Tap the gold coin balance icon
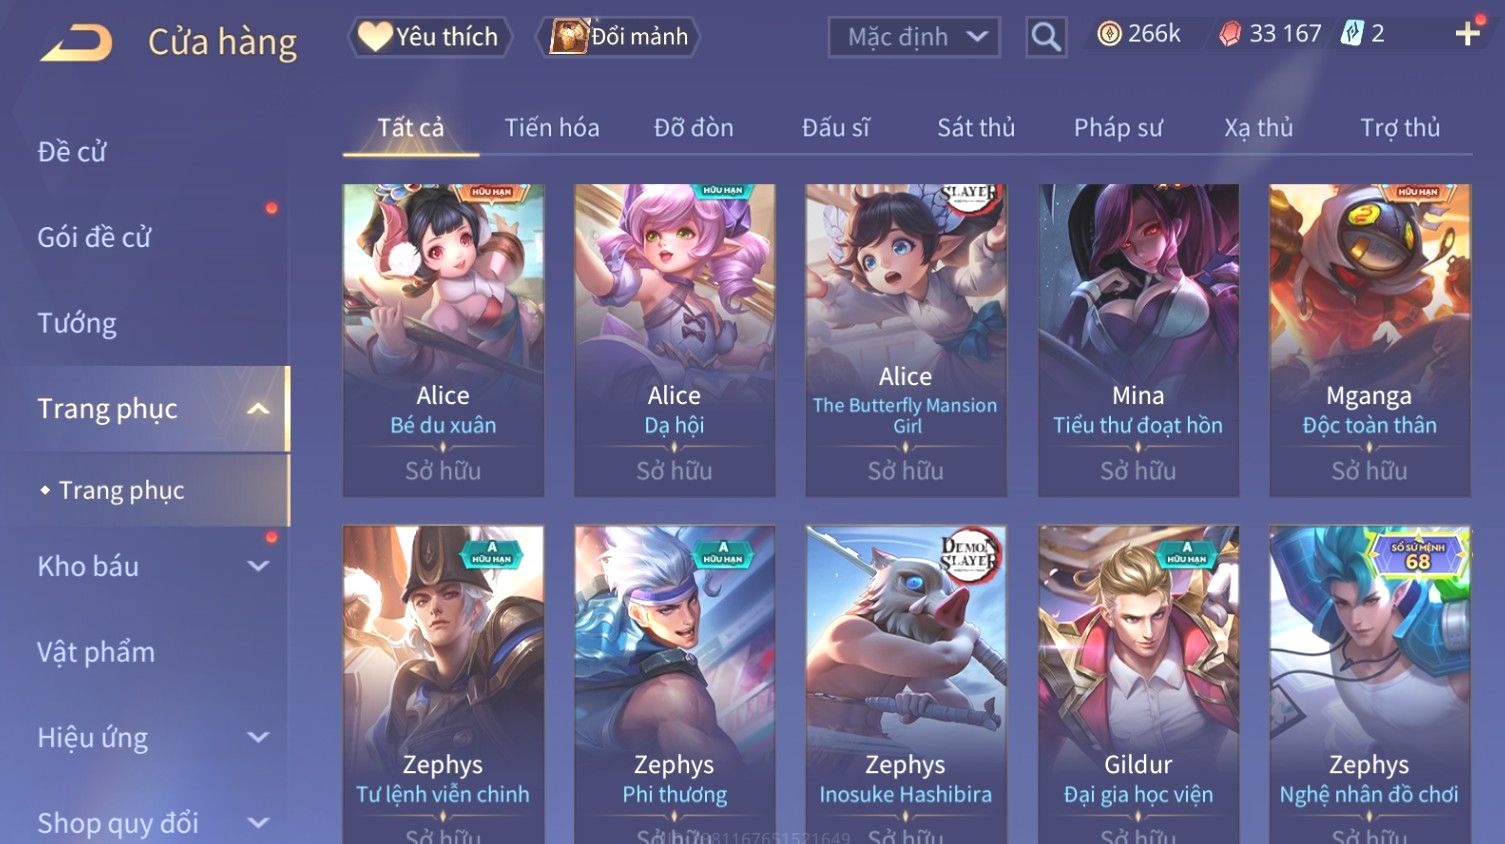The width and height of the screenshot is (1505, 844). click(x=1109, y=34)
